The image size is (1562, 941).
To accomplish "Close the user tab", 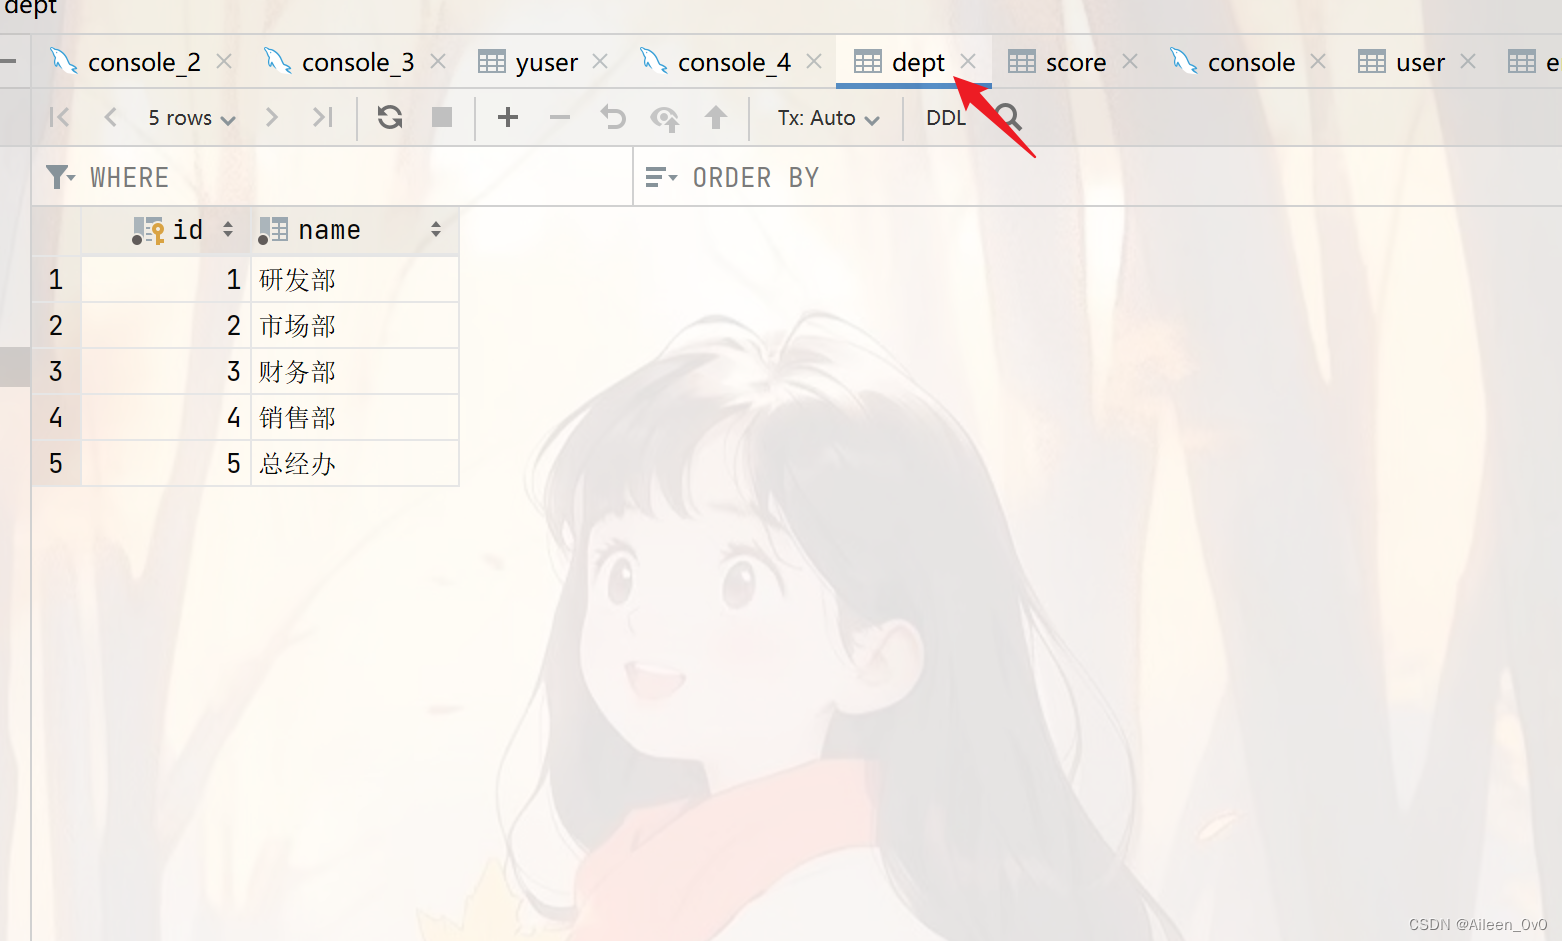I will coord(1468,62).
